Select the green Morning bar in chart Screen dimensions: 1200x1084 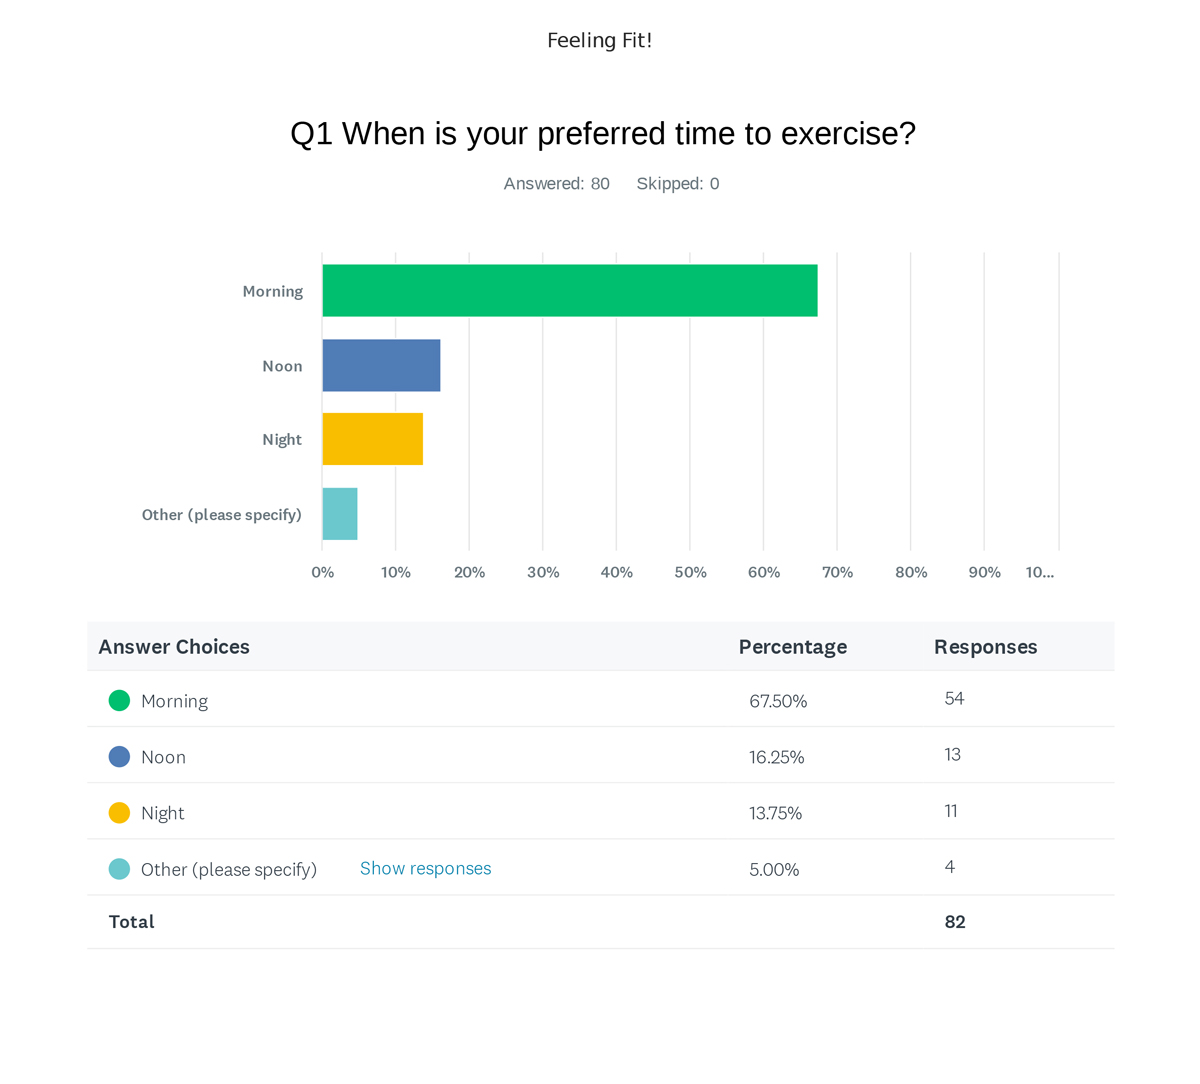tap(570, 291)
